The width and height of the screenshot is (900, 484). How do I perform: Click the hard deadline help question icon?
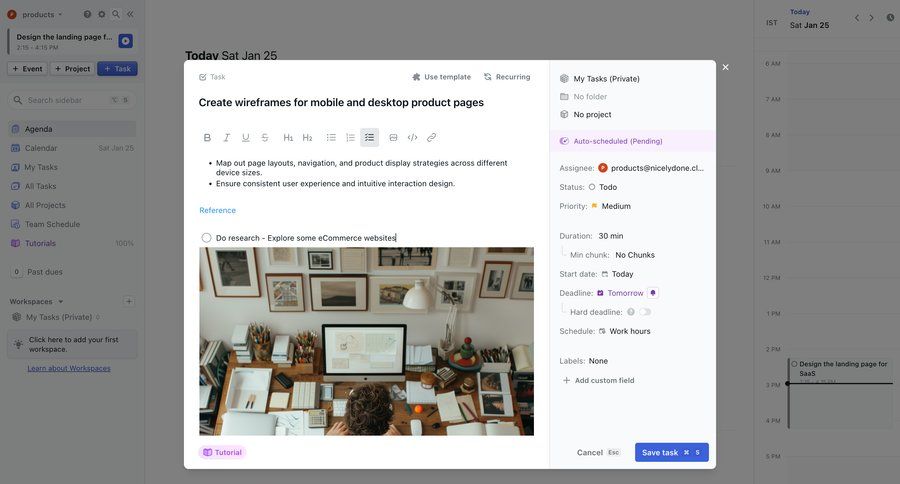click(631, 312)
